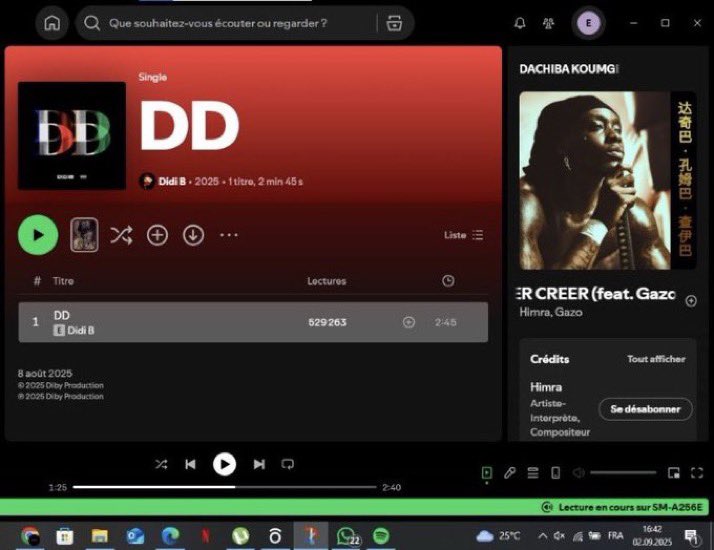Add track DD to liked songs

click(409, 322)
